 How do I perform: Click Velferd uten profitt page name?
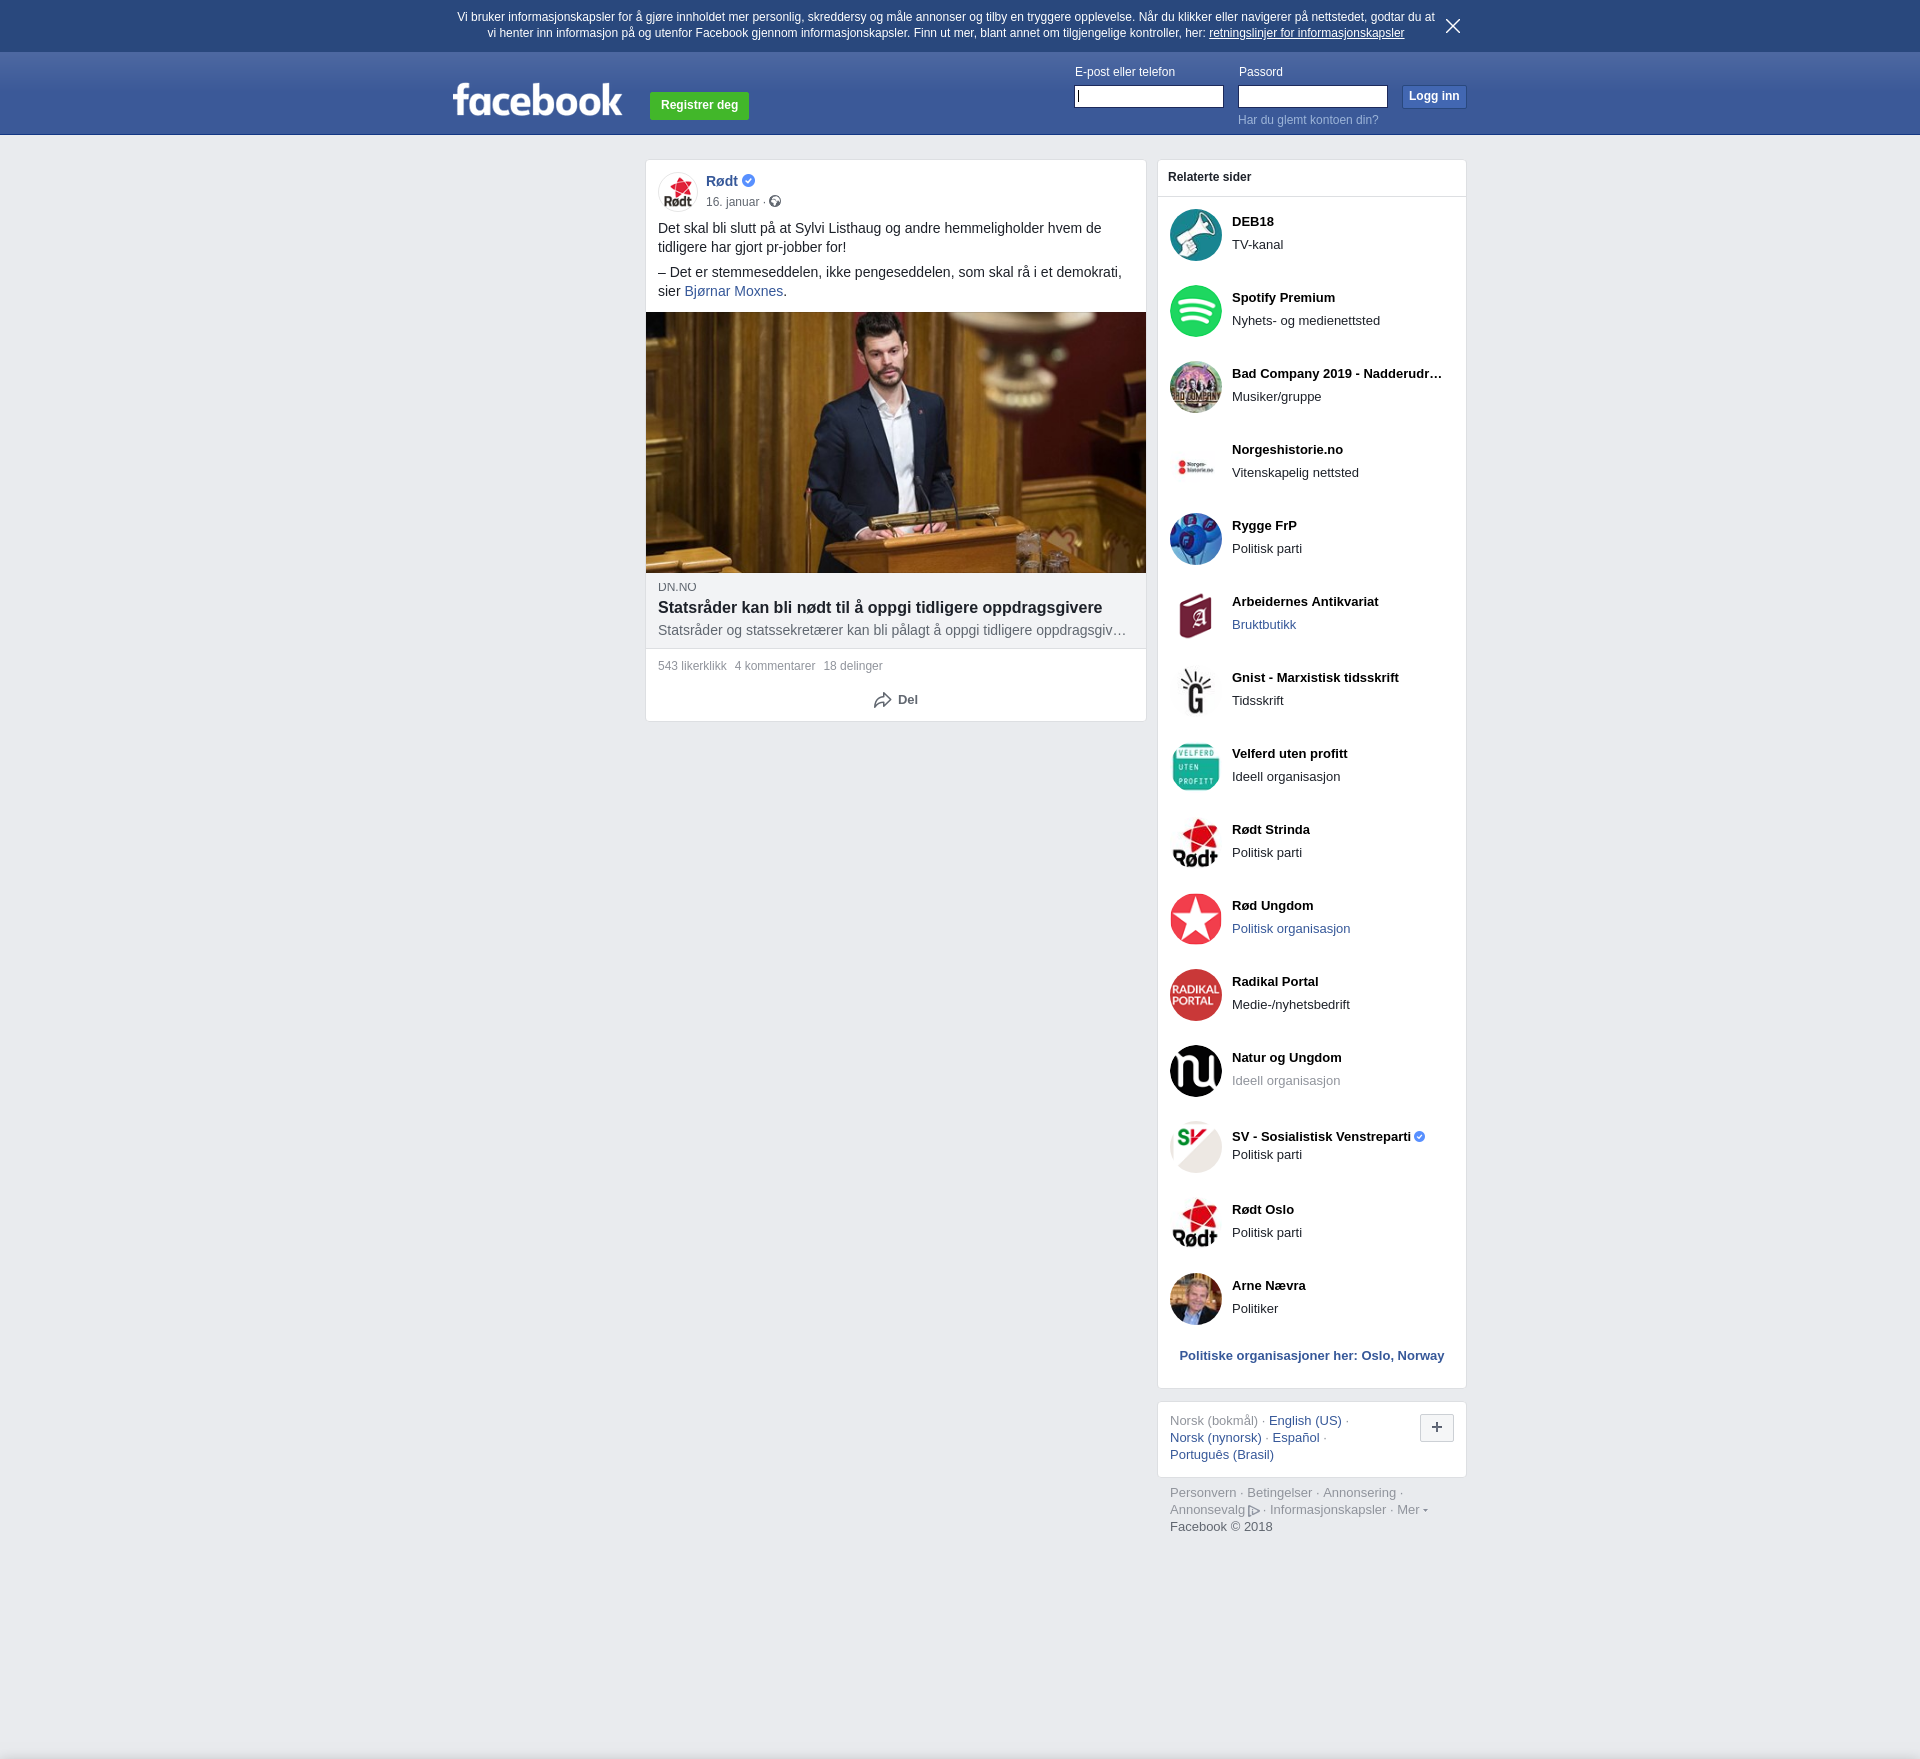pyautogui.click(x=1290, y=754)
